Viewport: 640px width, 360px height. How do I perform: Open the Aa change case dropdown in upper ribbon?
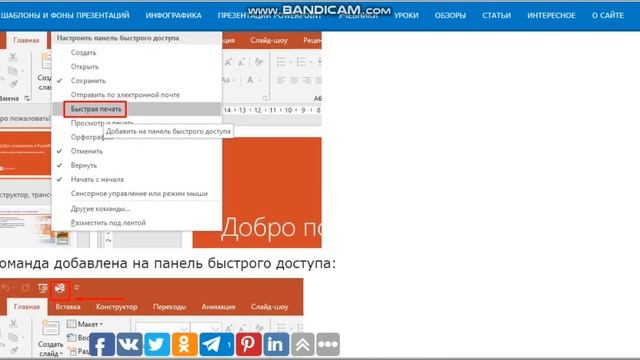point(229,80)
